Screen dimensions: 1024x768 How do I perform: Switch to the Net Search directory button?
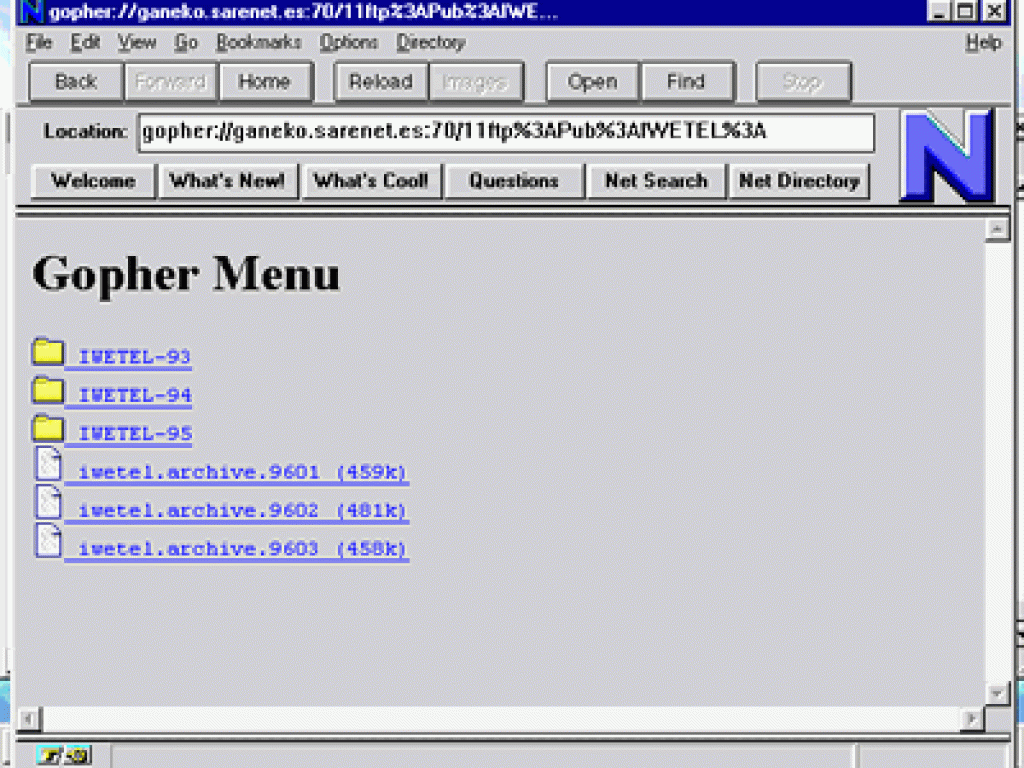[656, 181]
